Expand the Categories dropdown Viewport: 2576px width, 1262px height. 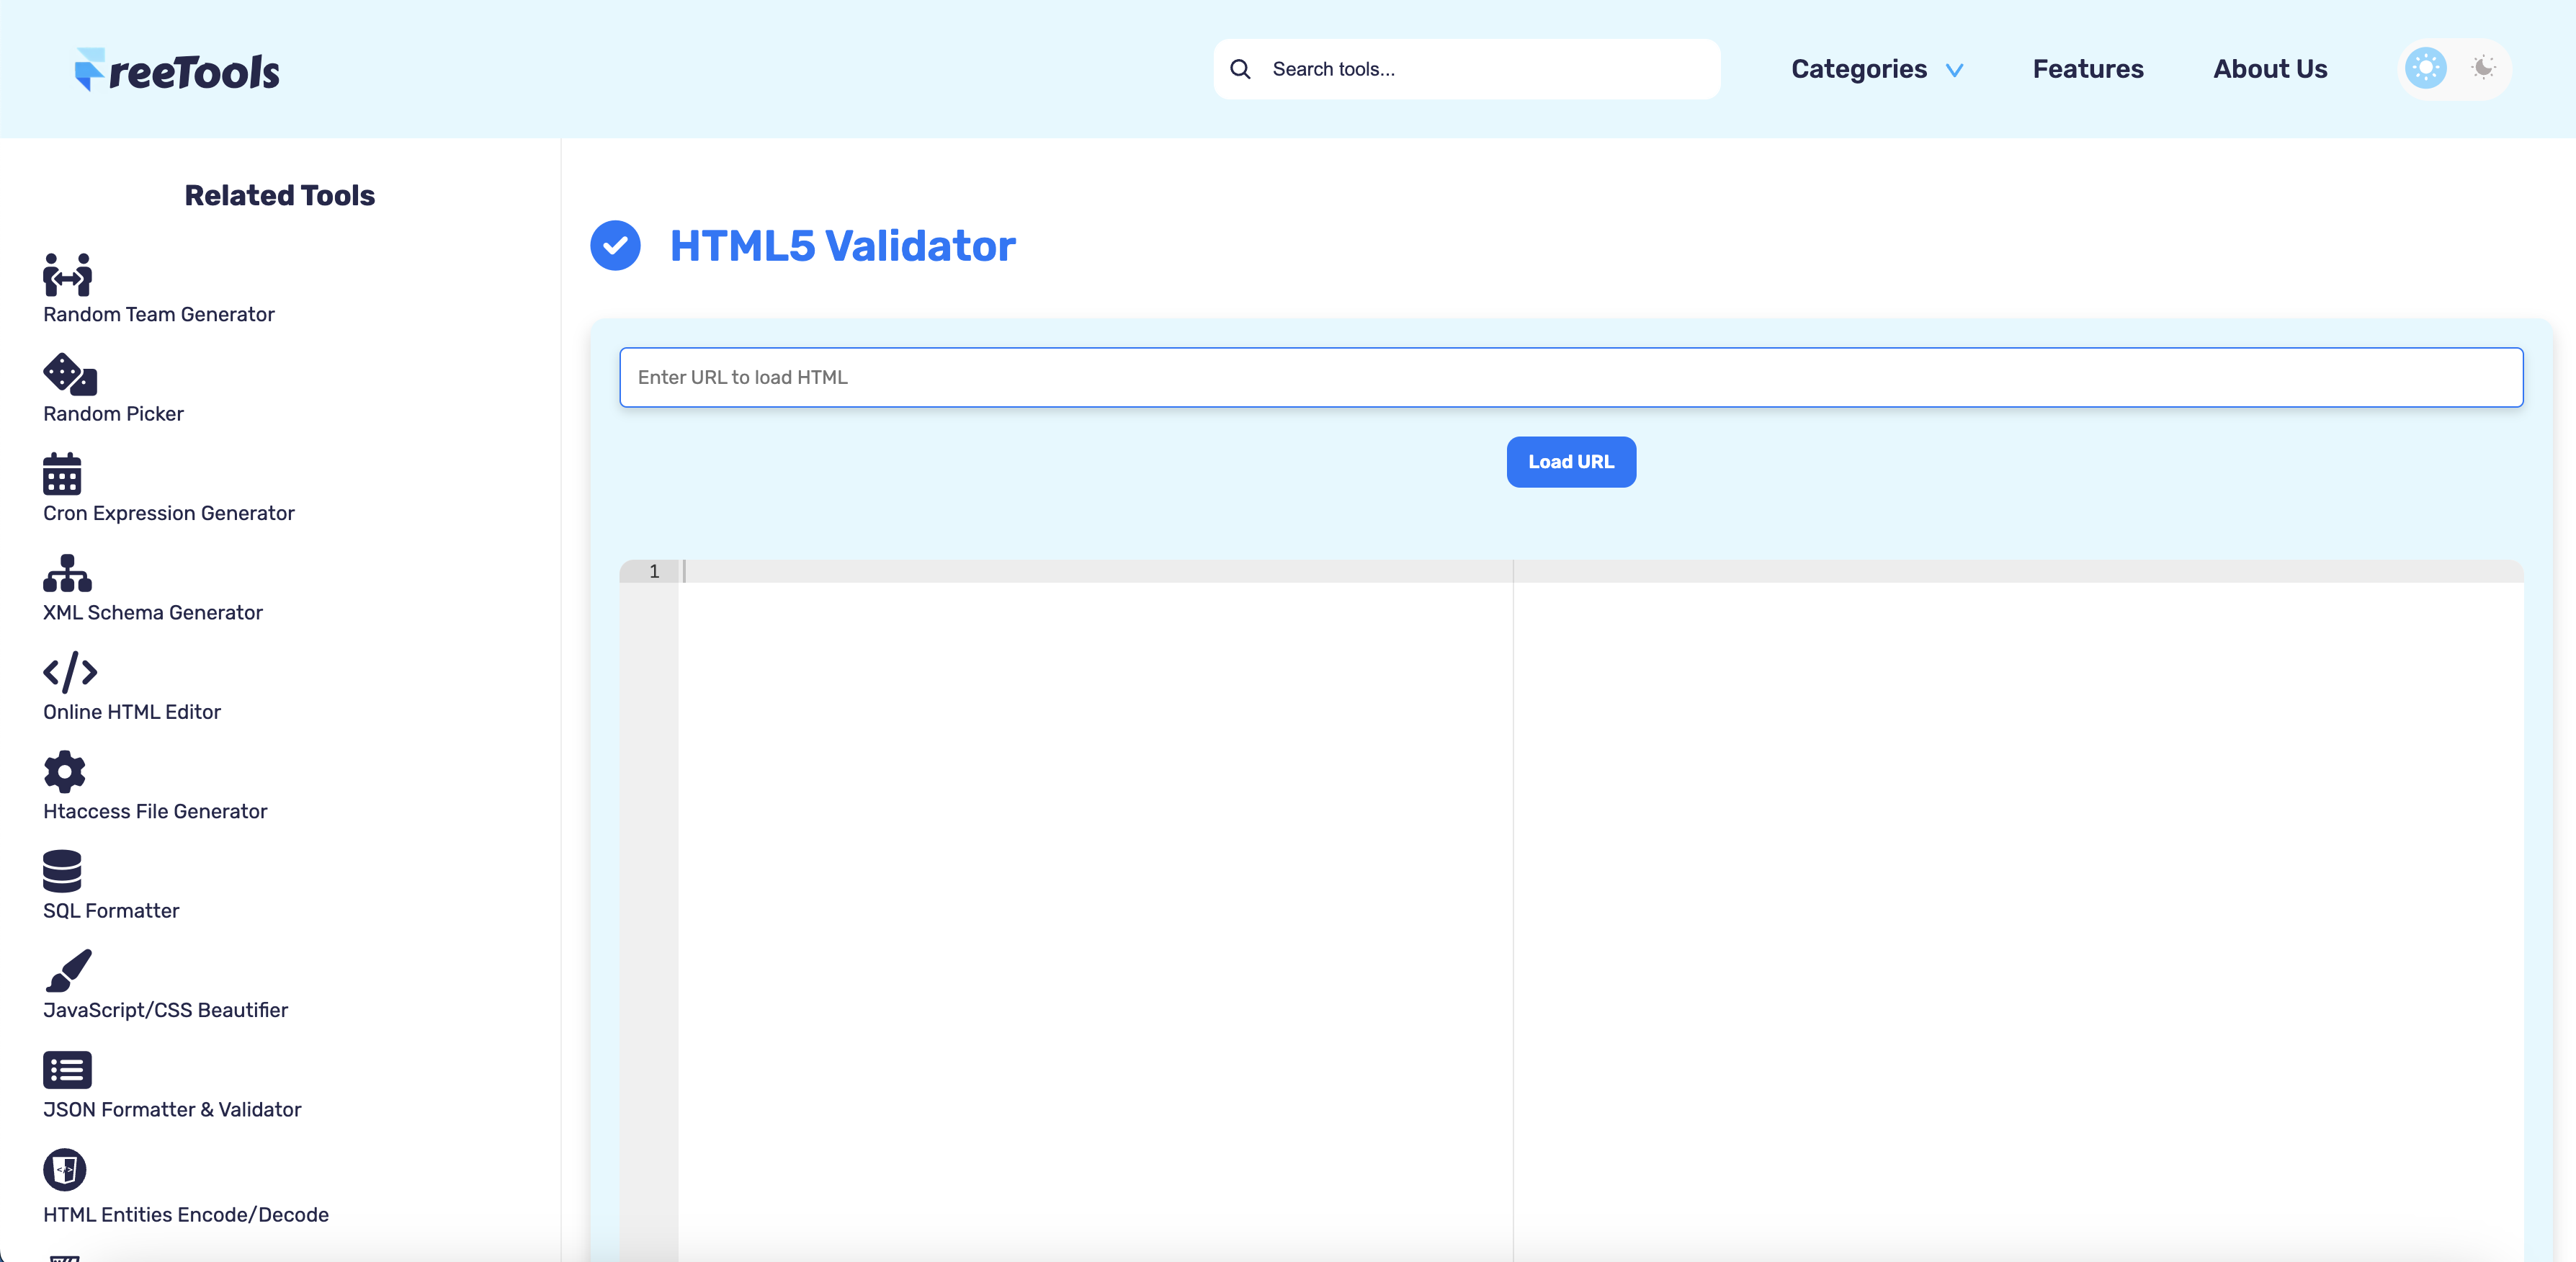1858,69
